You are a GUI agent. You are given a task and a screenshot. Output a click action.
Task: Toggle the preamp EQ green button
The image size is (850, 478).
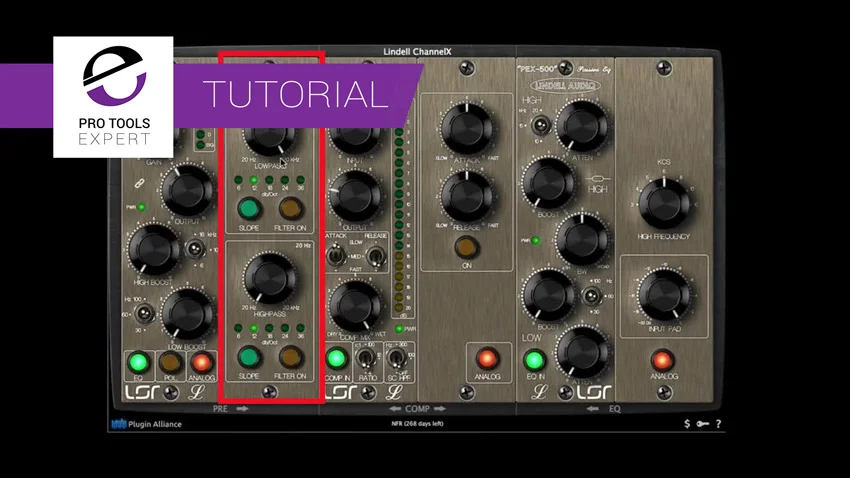coord(138,362)
